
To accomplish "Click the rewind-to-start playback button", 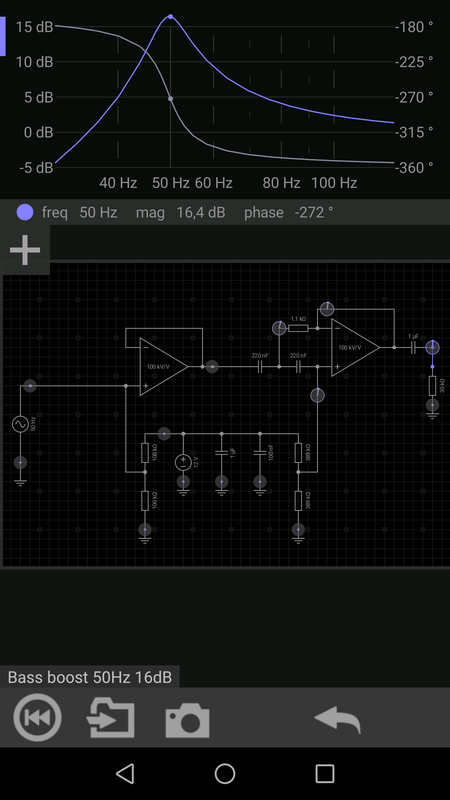I will point(37,717).
